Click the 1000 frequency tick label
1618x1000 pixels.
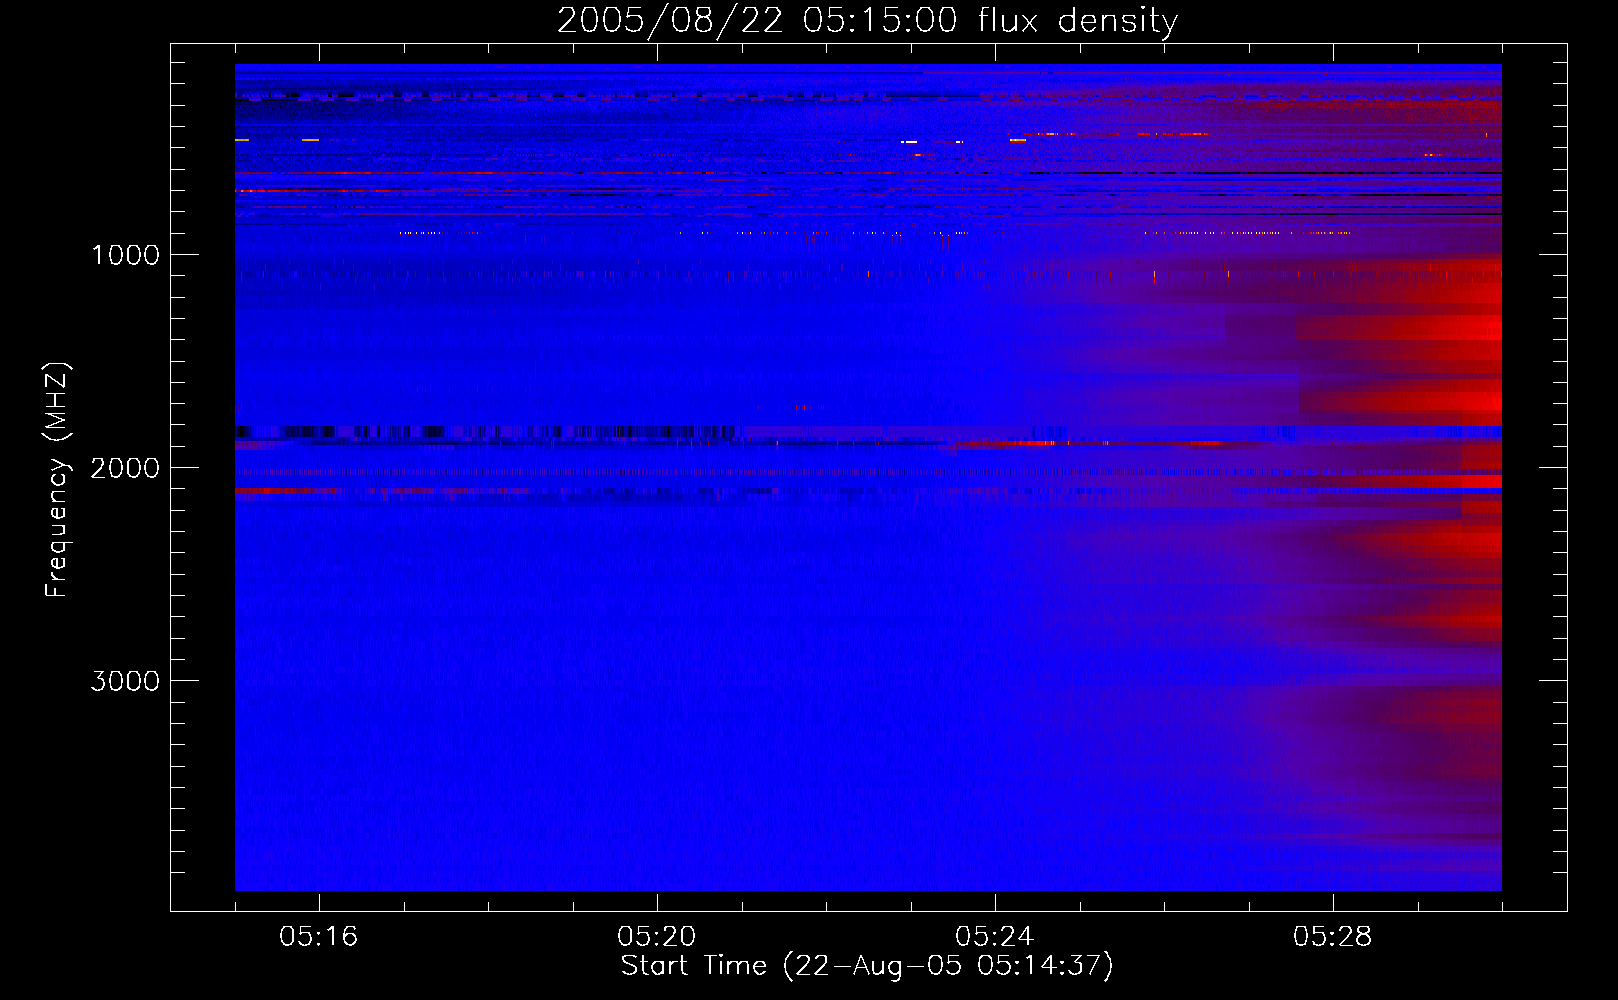126,255
